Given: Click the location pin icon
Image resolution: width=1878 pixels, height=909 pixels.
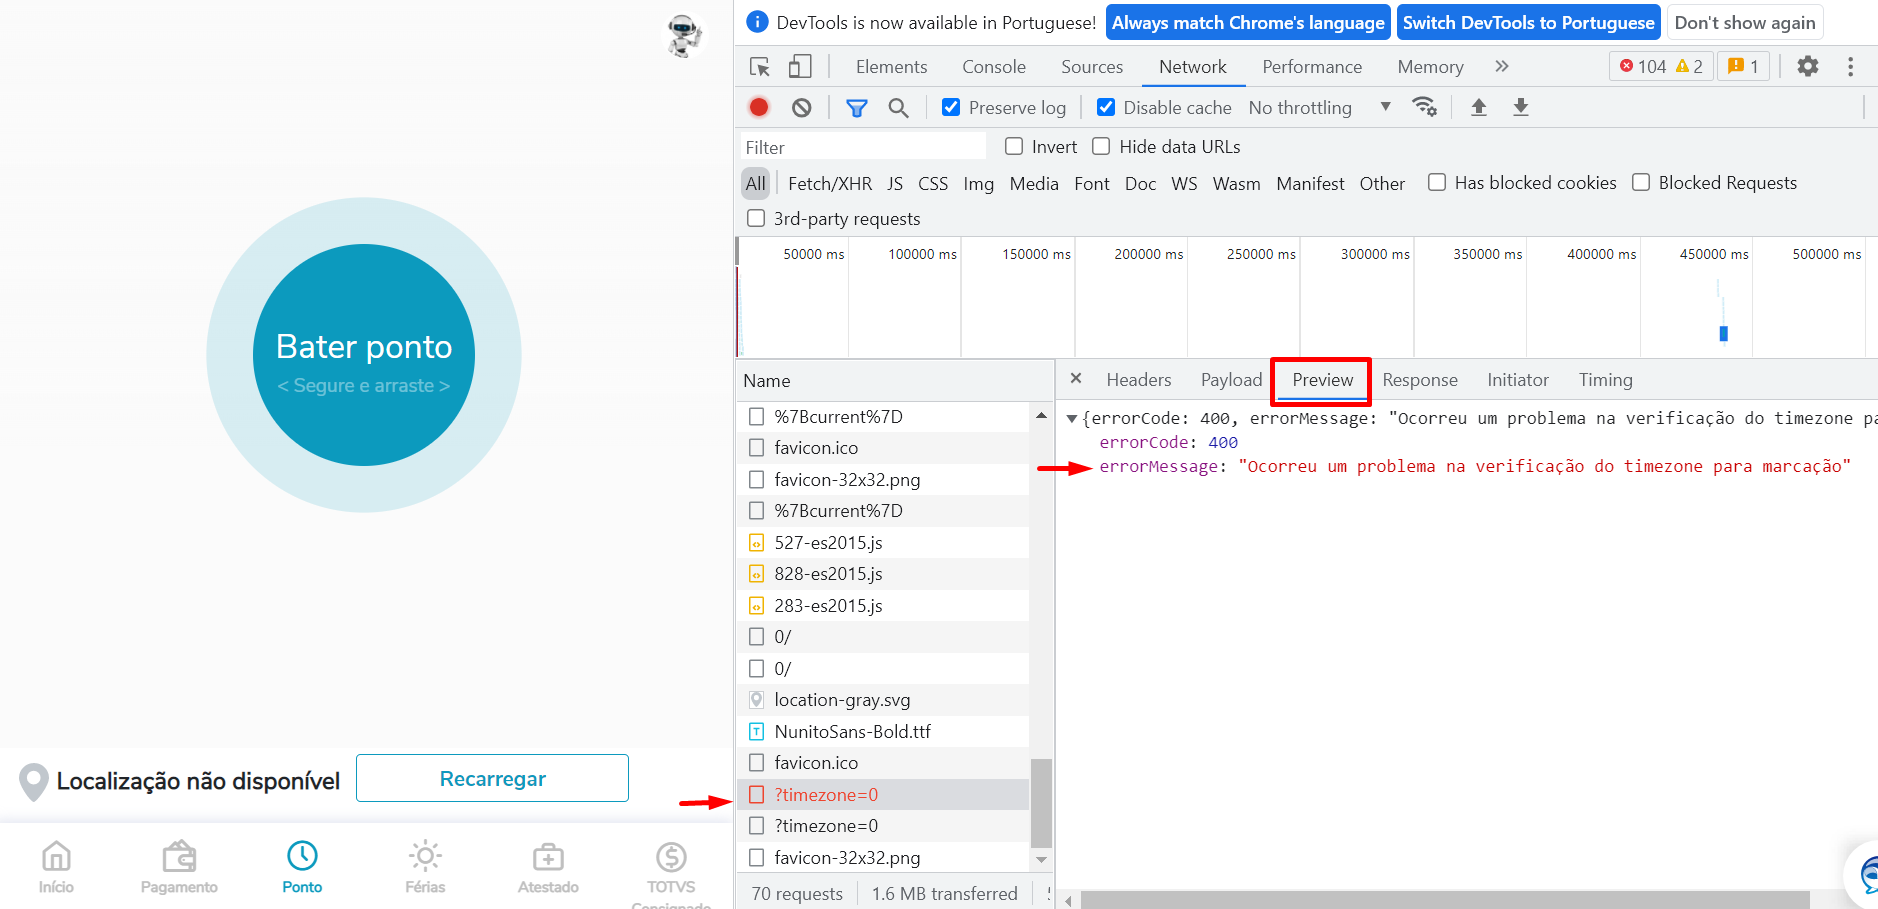Looking at the screenshot, I should click(34, 782).
